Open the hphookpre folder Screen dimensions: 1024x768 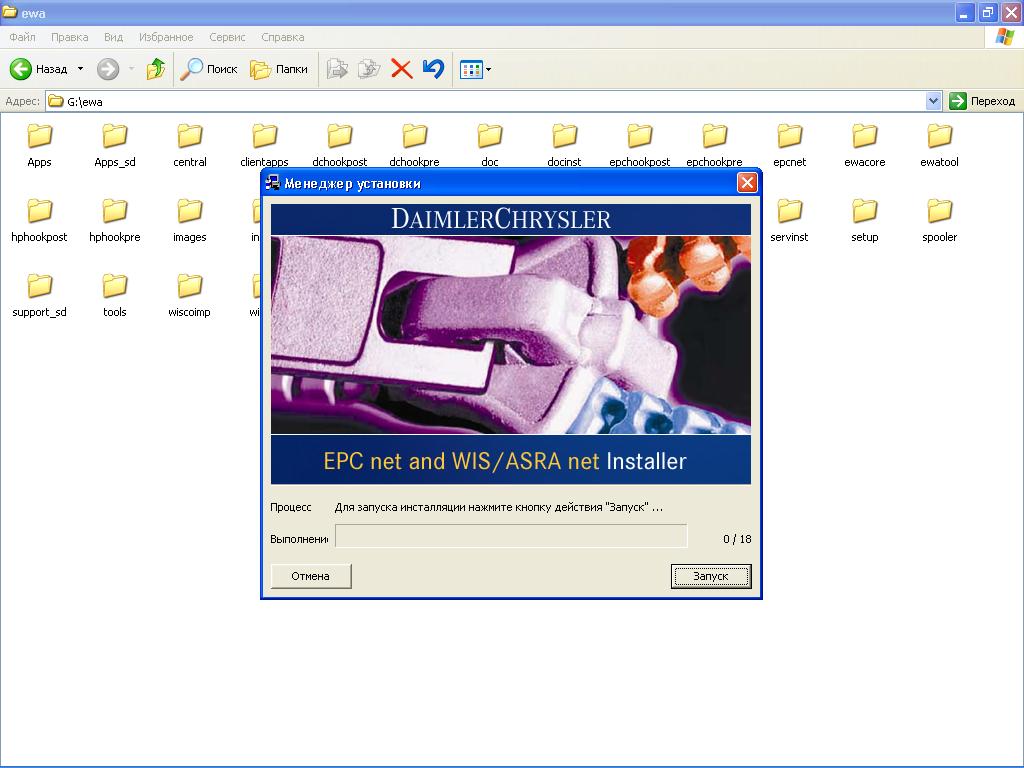[115, 220]
